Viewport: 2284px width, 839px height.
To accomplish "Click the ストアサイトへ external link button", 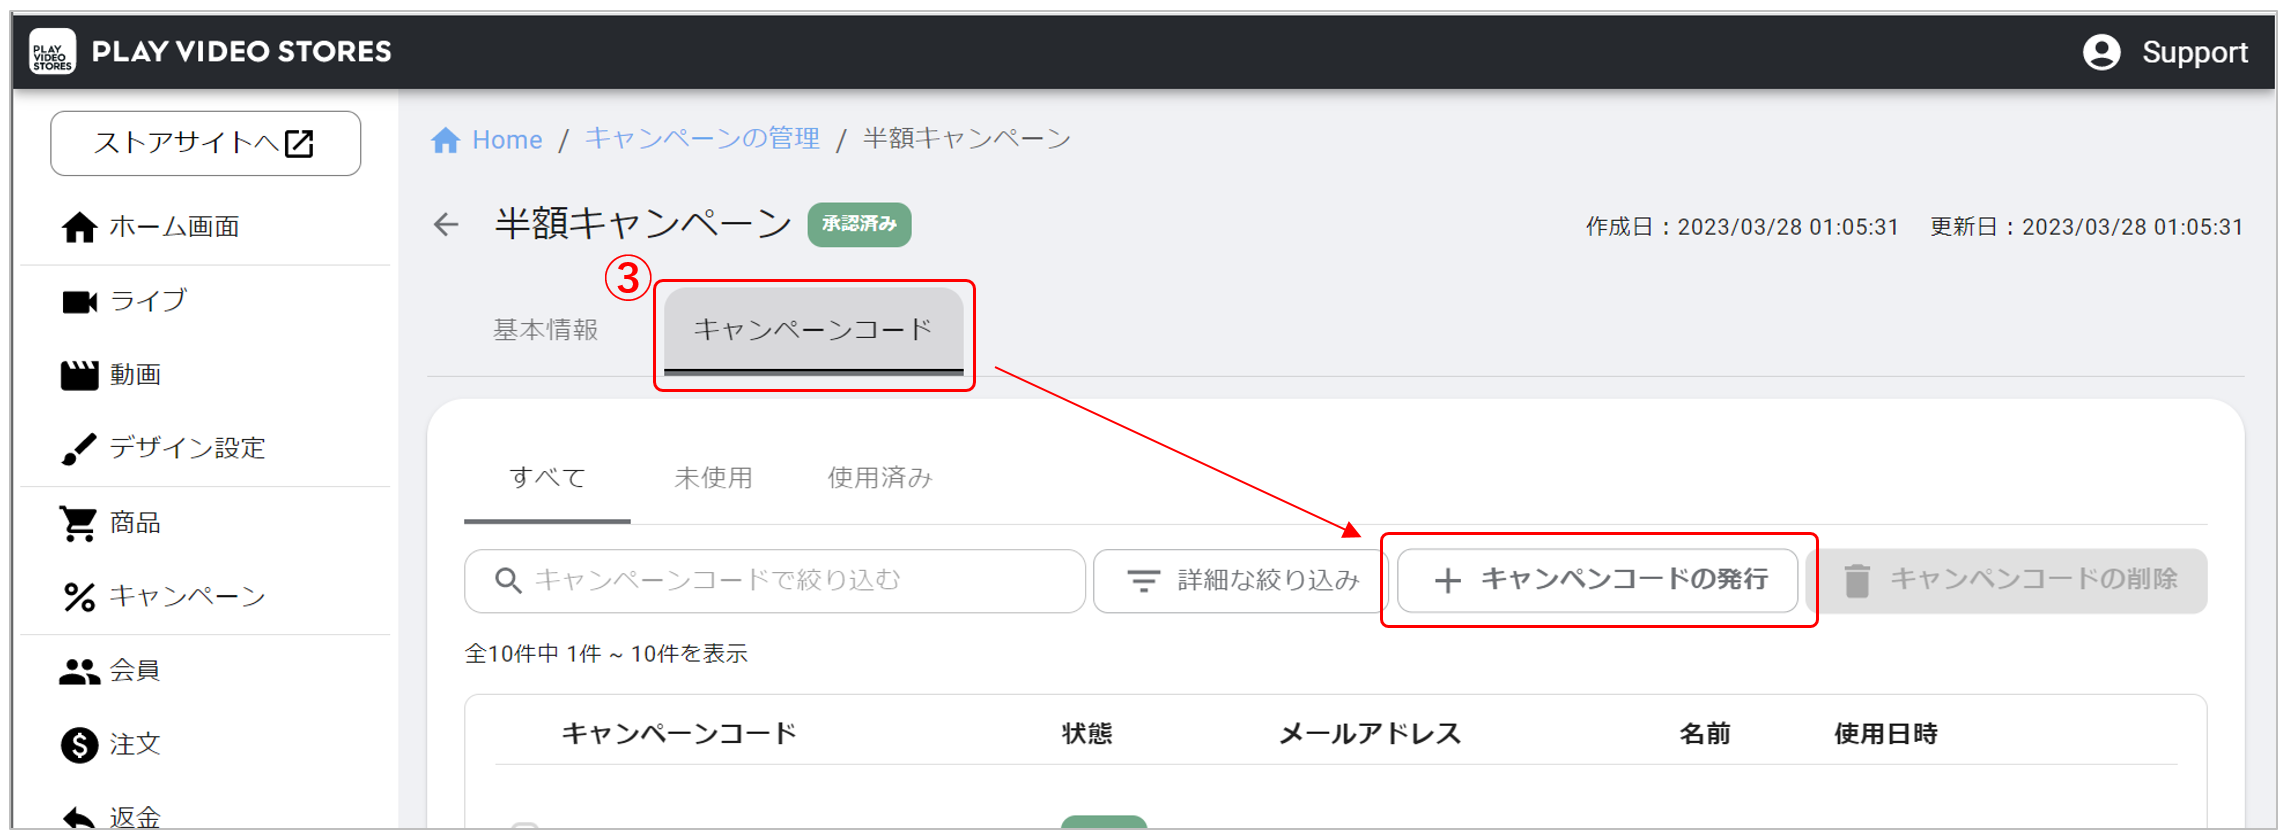I will (205, 143).
